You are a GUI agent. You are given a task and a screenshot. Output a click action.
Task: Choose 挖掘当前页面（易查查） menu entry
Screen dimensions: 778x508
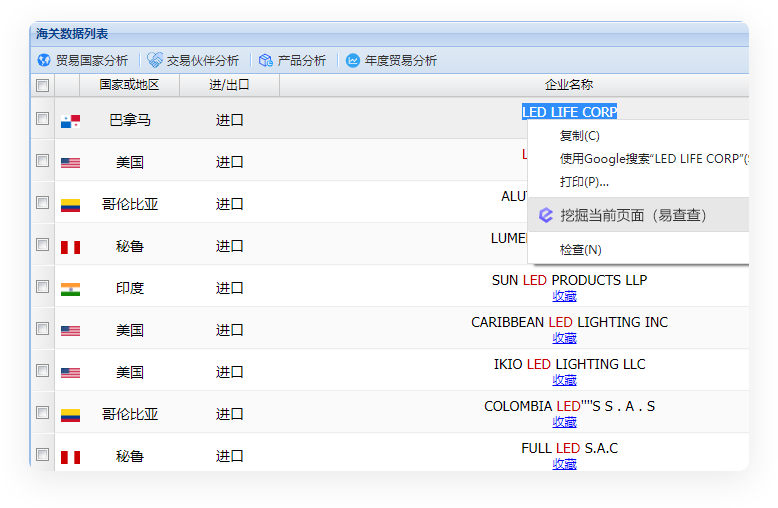pos(639,215)
